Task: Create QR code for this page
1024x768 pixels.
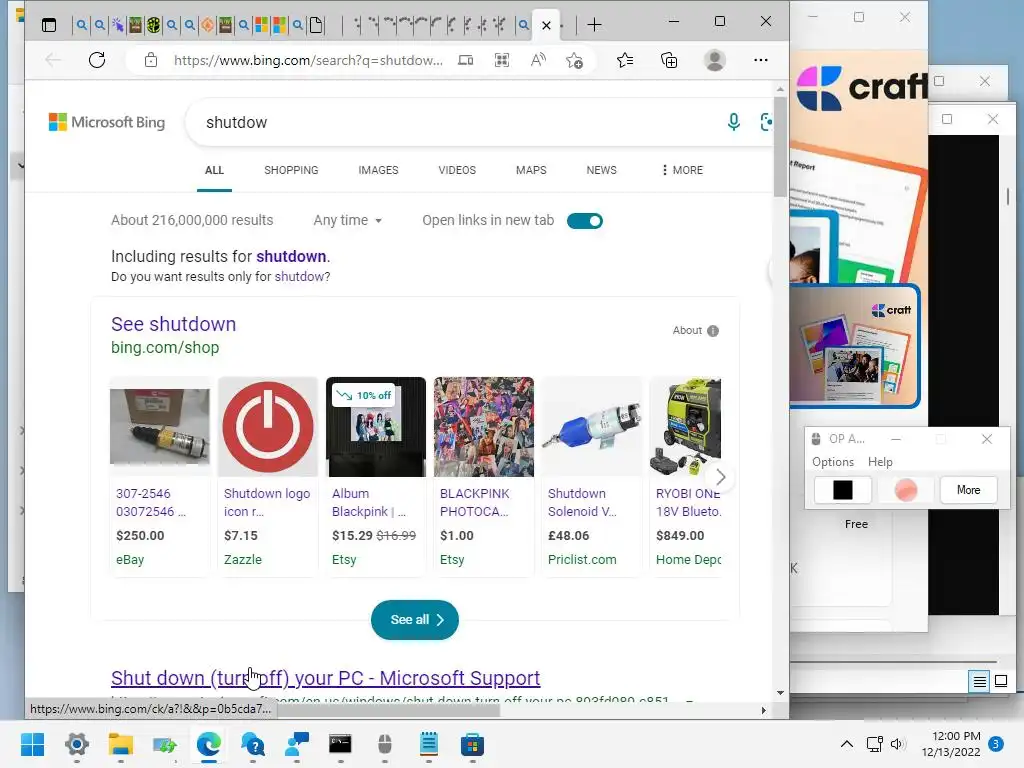Action: 502,61
